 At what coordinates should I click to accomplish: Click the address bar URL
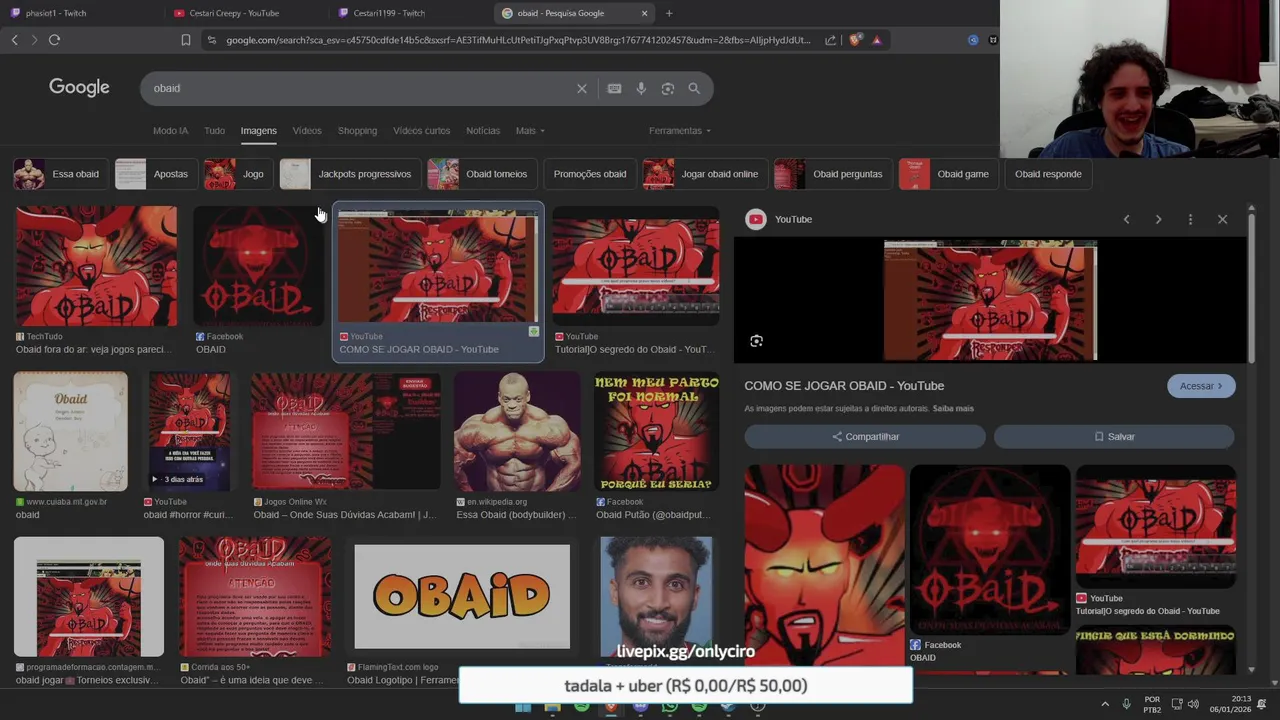(518, 40)
